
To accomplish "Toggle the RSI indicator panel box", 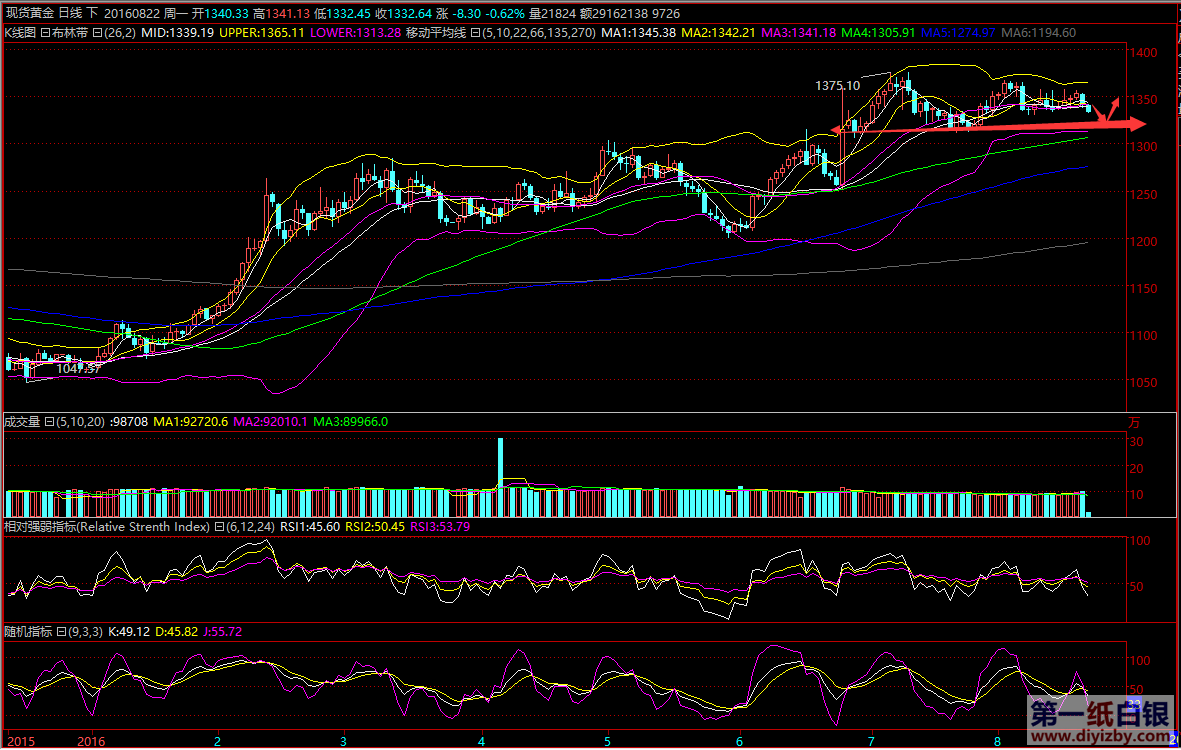I will (219, 527).
